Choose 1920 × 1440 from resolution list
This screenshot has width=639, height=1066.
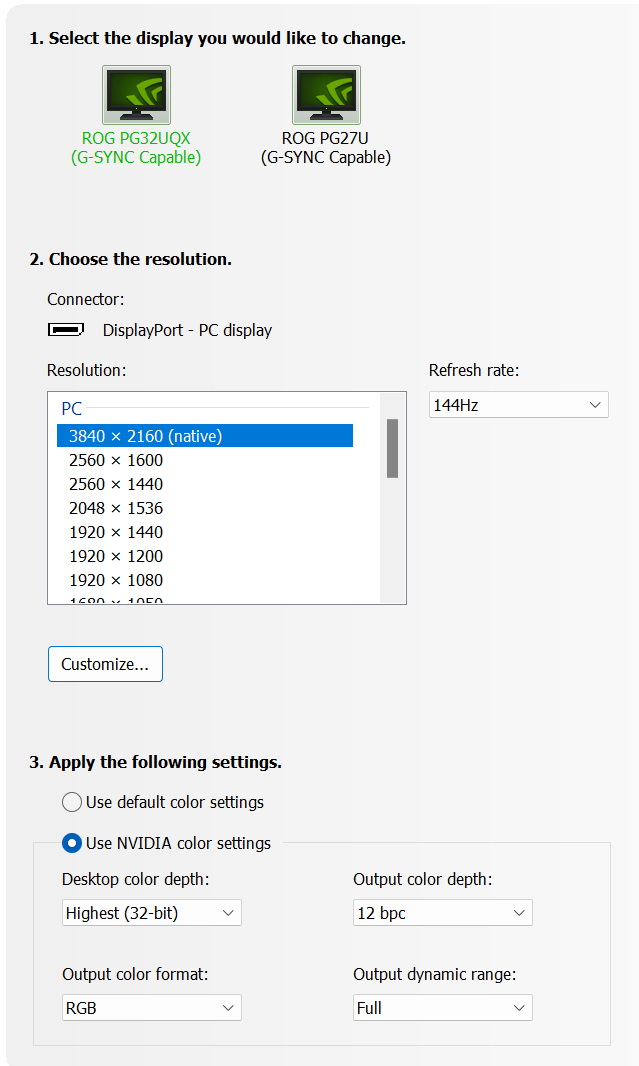point(116,532)
